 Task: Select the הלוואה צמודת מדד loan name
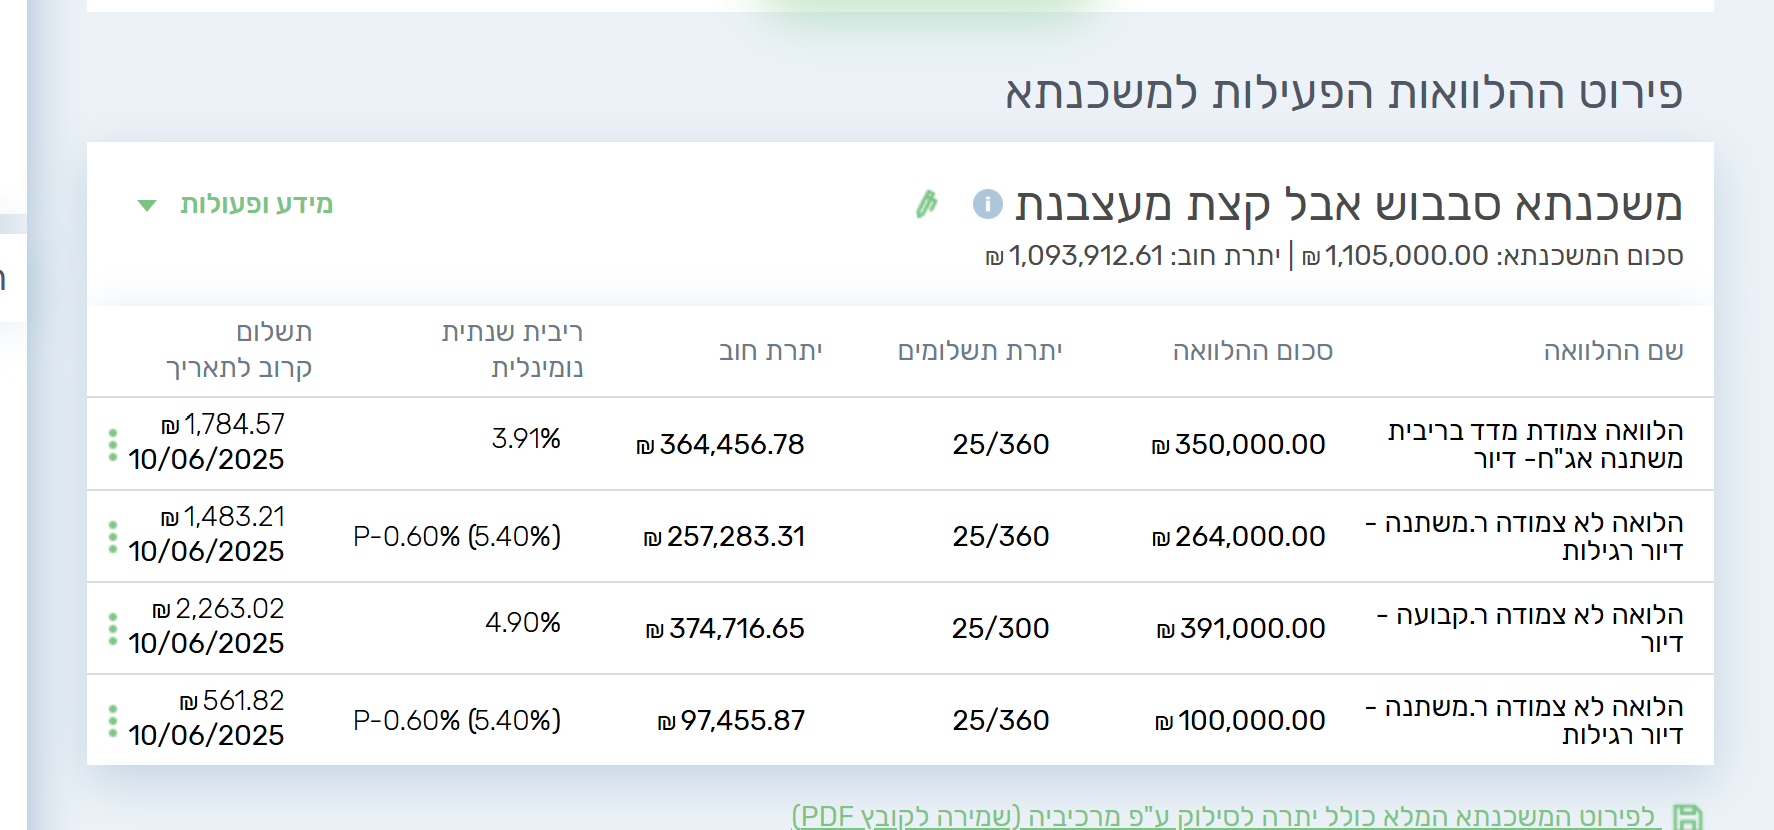point(1535,444)
